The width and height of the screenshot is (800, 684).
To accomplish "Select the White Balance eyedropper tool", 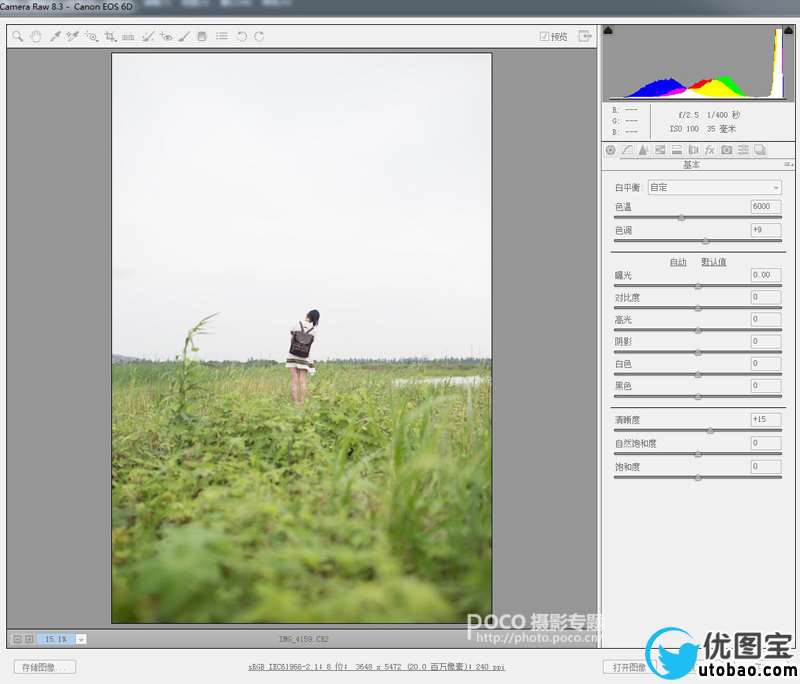I will 55,36.
